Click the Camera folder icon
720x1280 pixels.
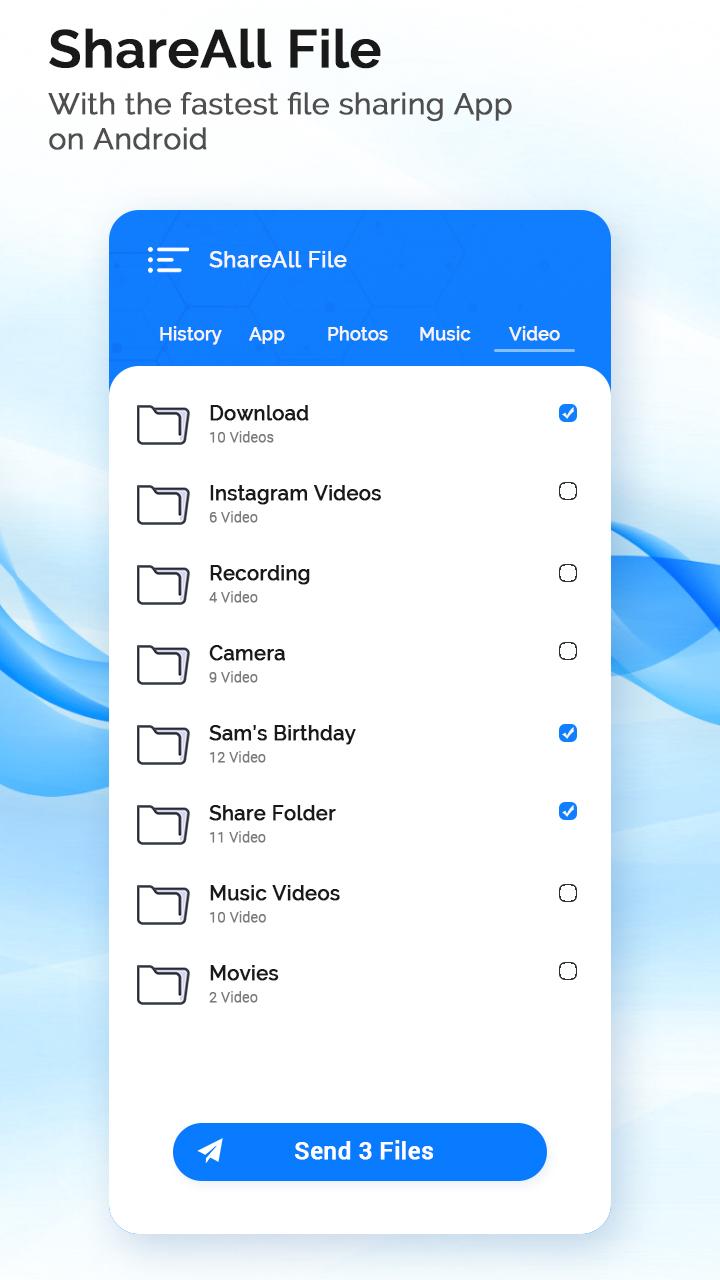click(x=163, y=665)
